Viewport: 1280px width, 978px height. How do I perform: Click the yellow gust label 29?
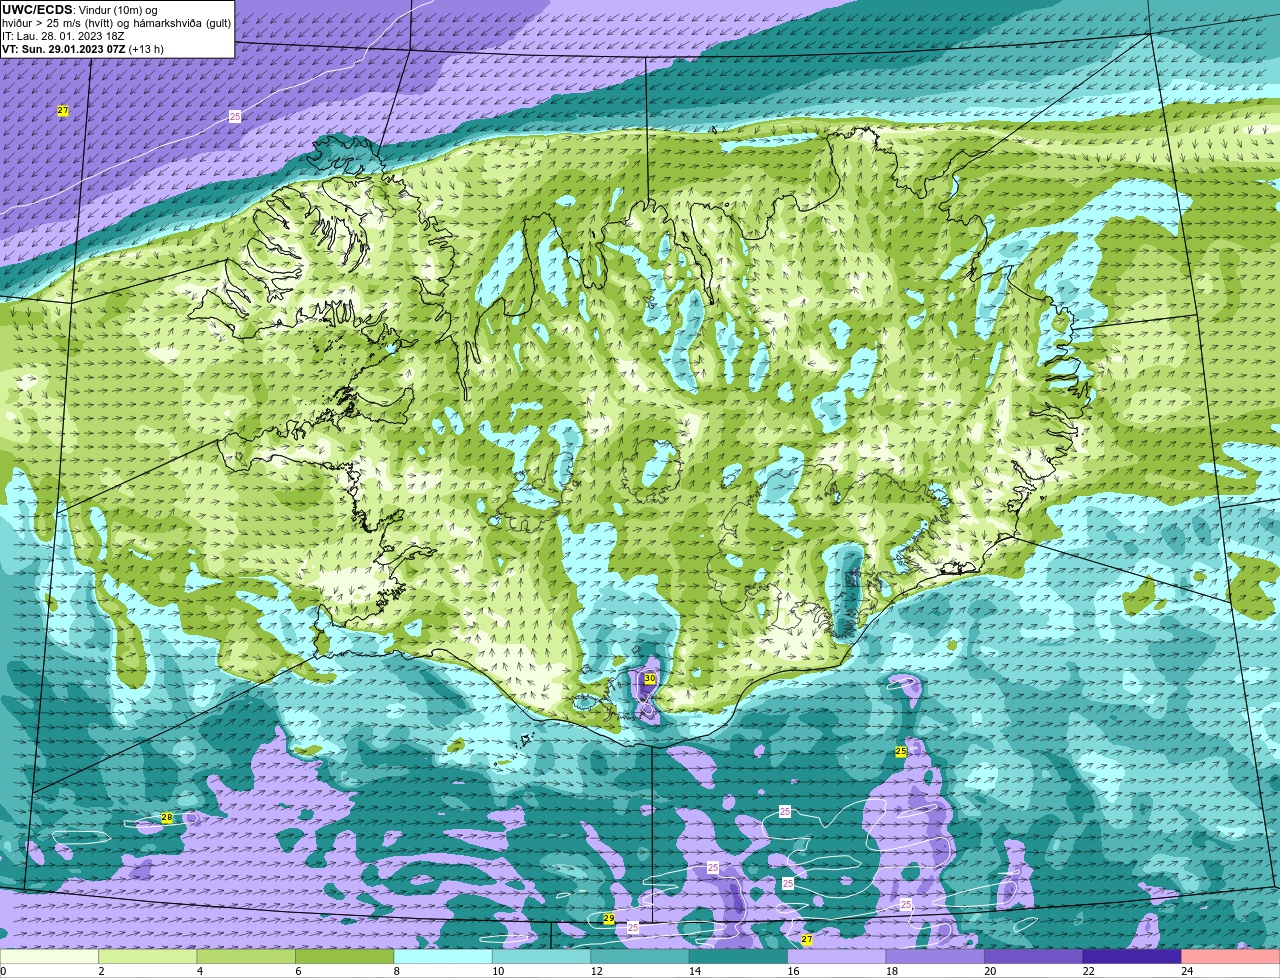click(609, 919)
